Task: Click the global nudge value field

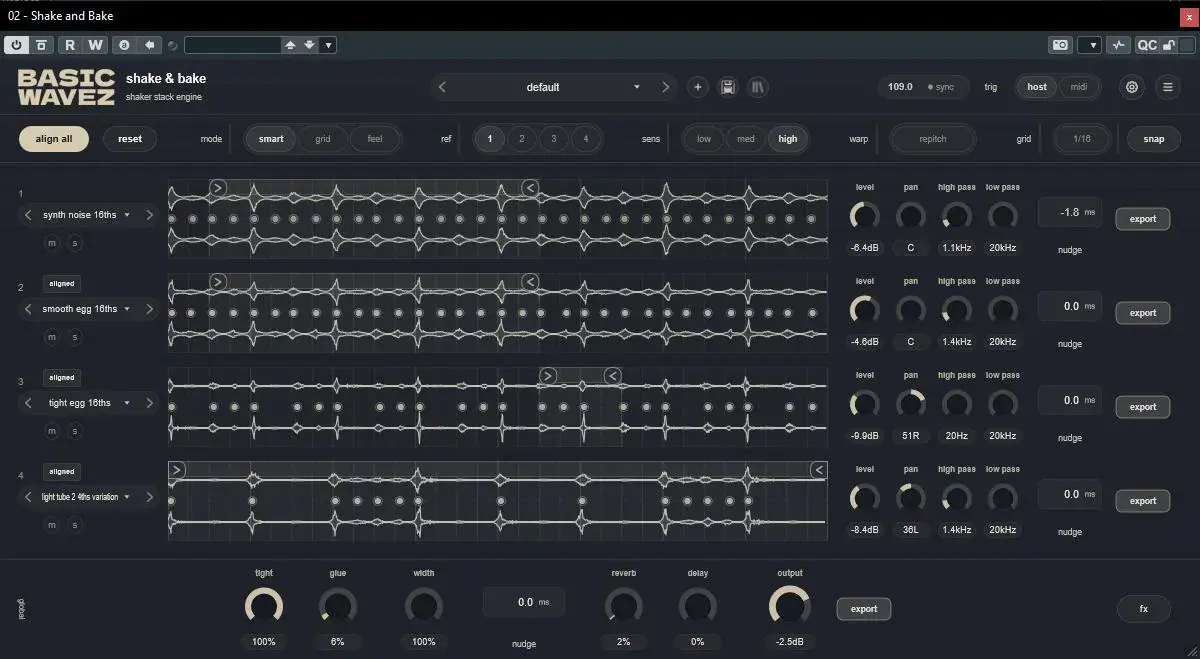Action: (524, 602)
